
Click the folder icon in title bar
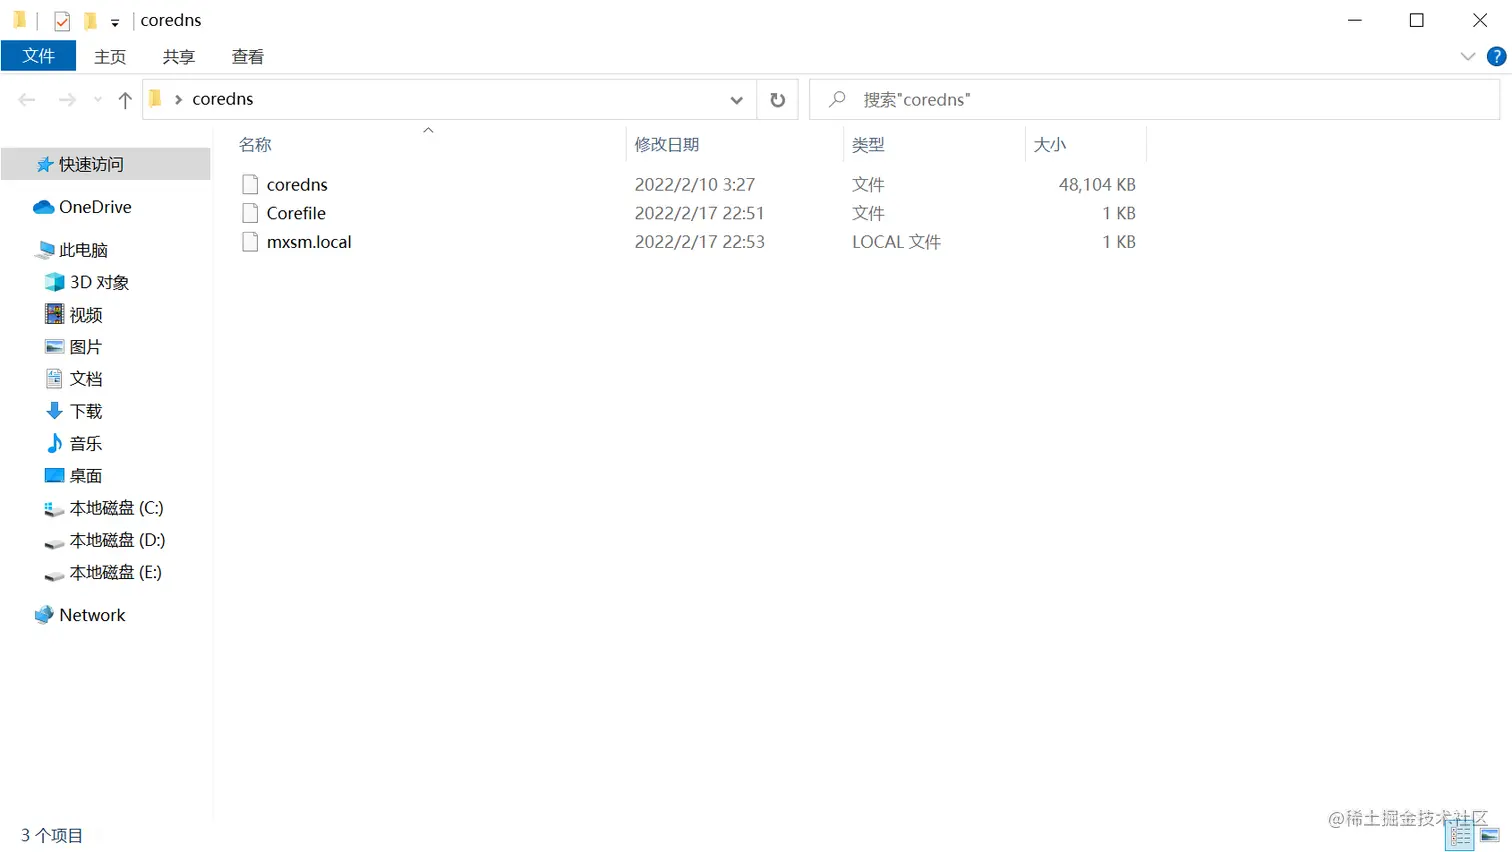[20, 20]
